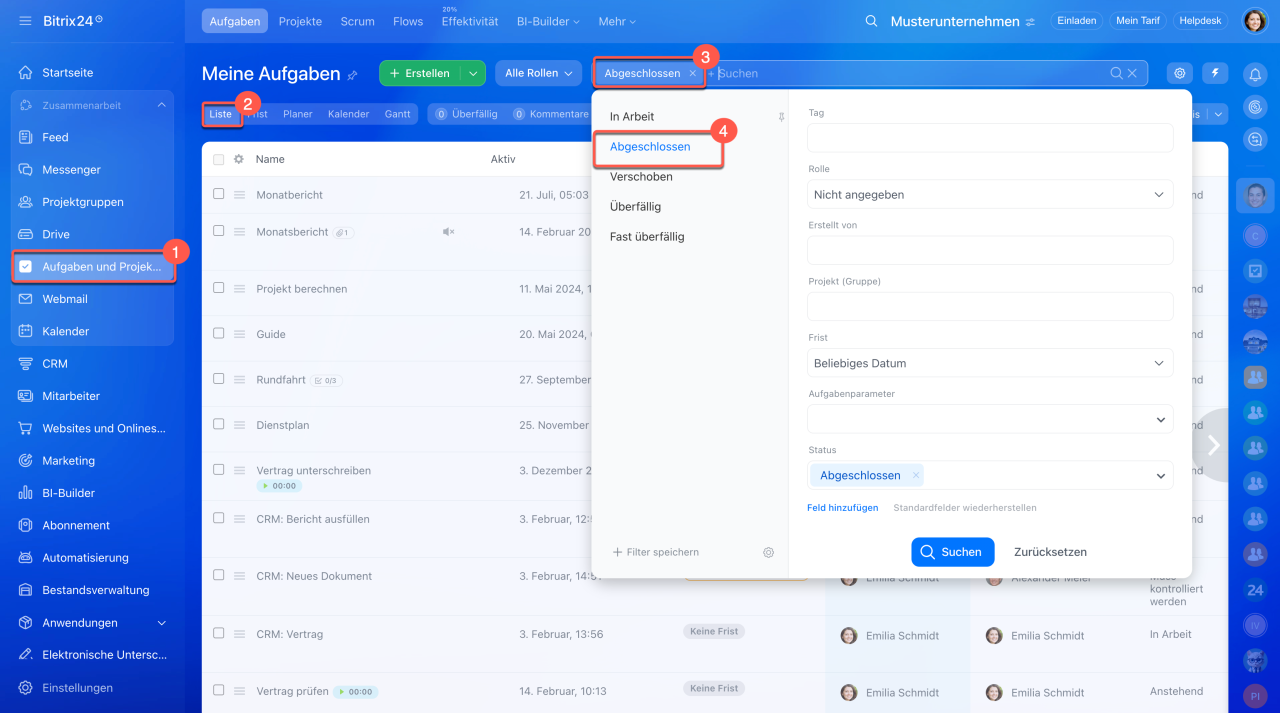Image resolution: width=1280 pixels, height=713 pixels.
Task: Switch to the Gantt view
Action: pos(398,114)
